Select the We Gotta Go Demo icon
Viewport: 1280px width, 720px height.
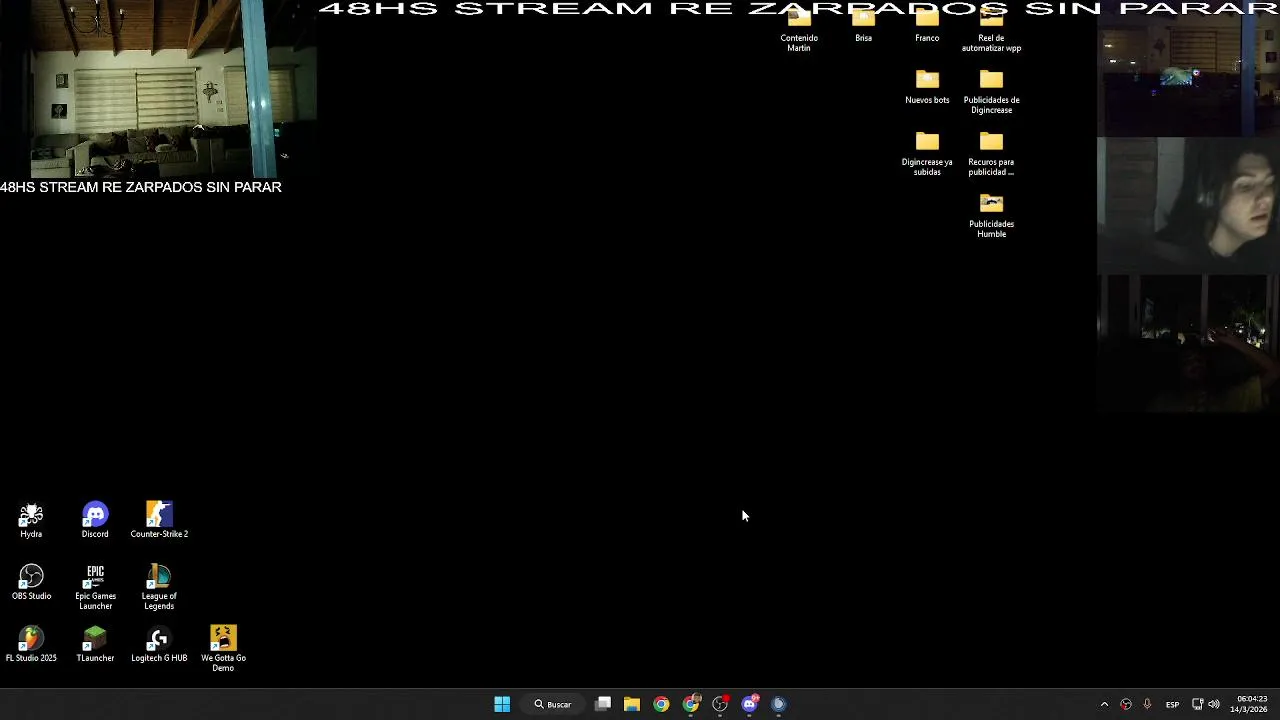[223, 650]
